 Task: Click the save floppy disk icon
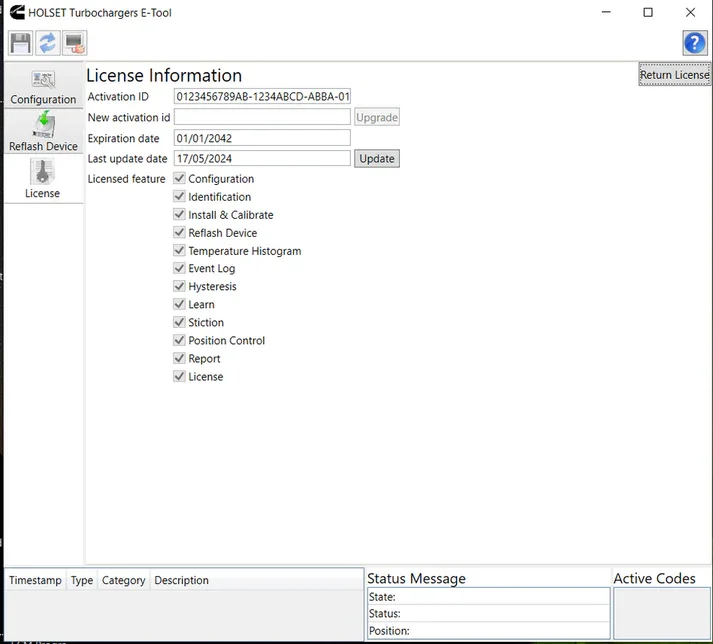point(20,43)
